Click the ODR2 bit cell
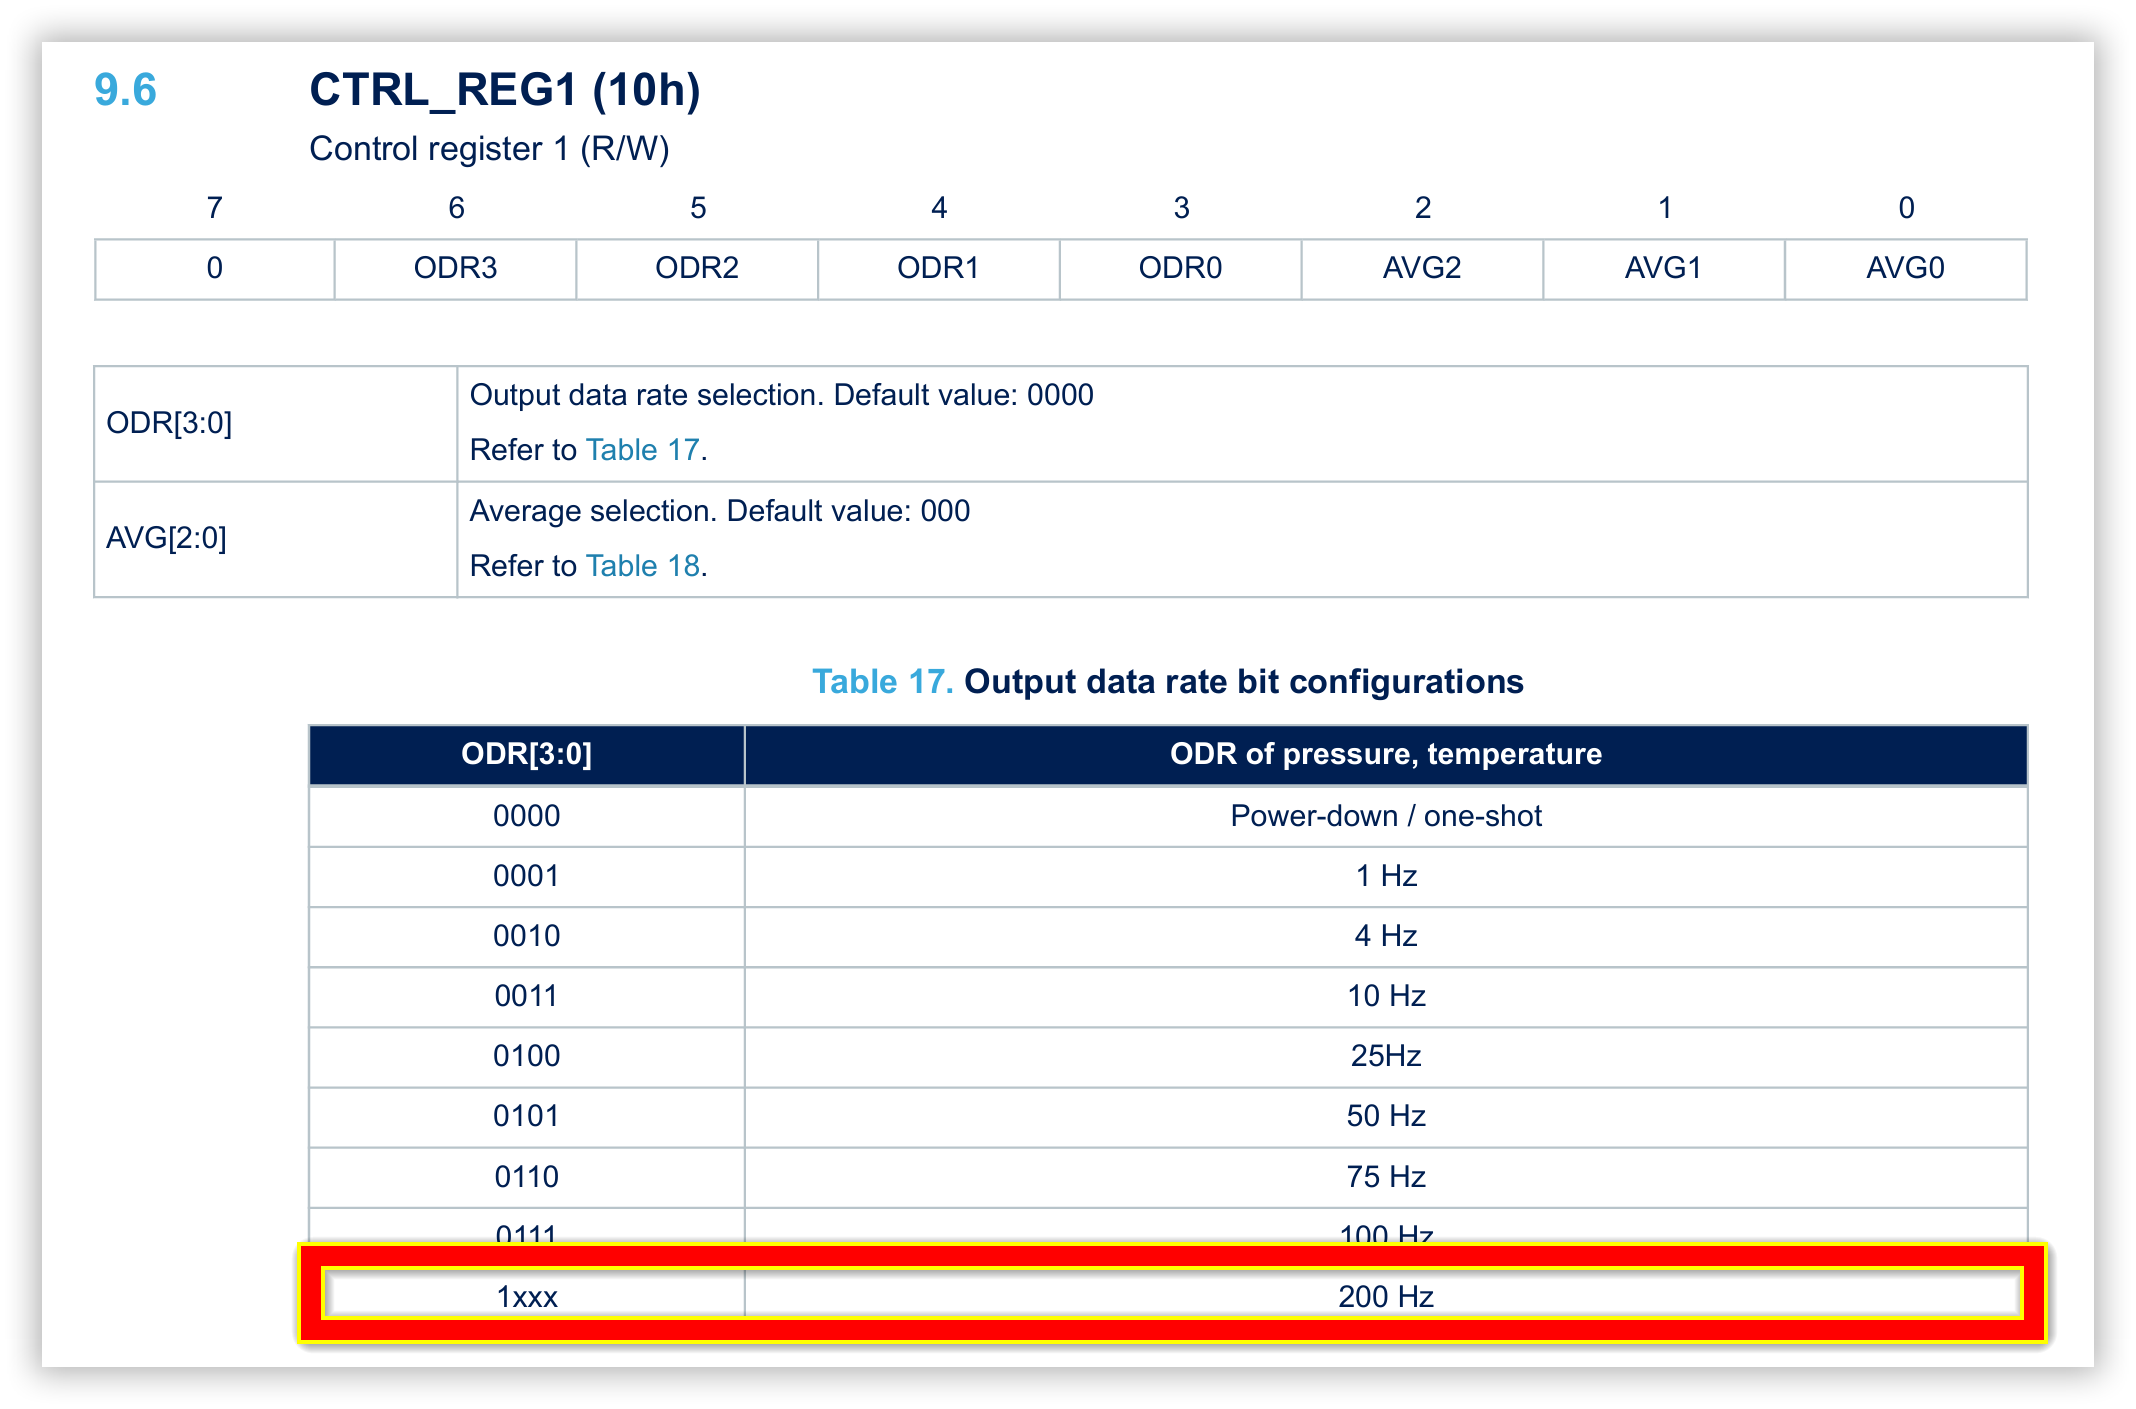This screenshot has height=1409, width=2136. click(x=697, y=268)
